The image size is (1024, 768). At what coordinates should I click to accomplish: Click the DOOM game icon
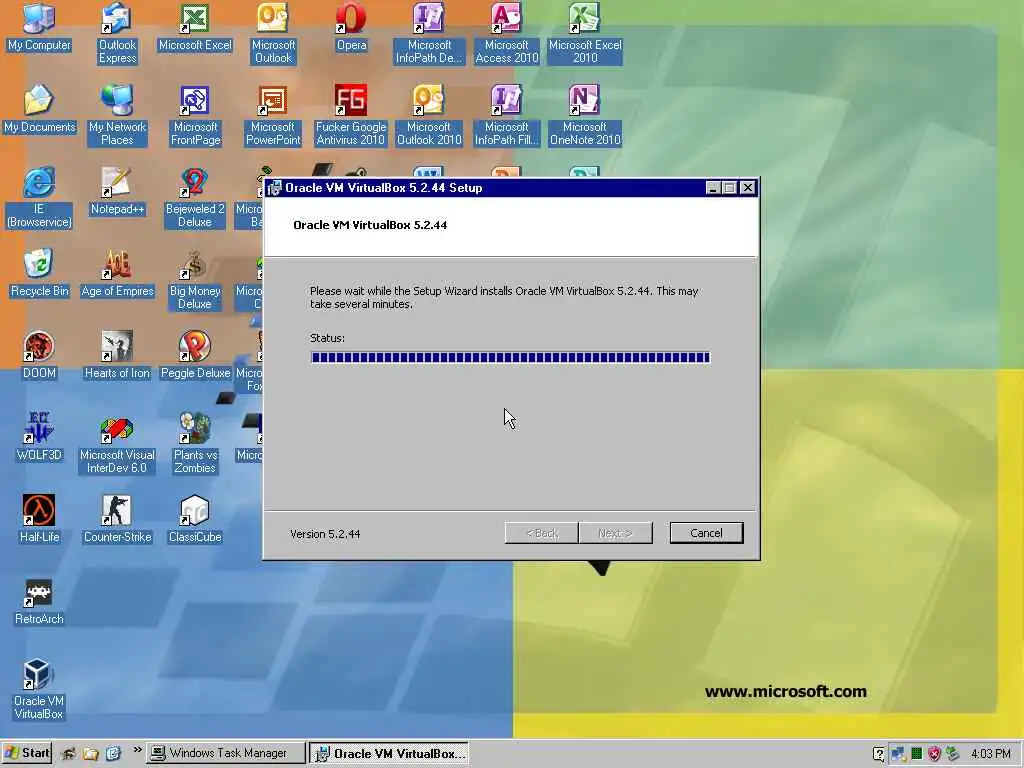pyautogui.click(x=39, y=355)
